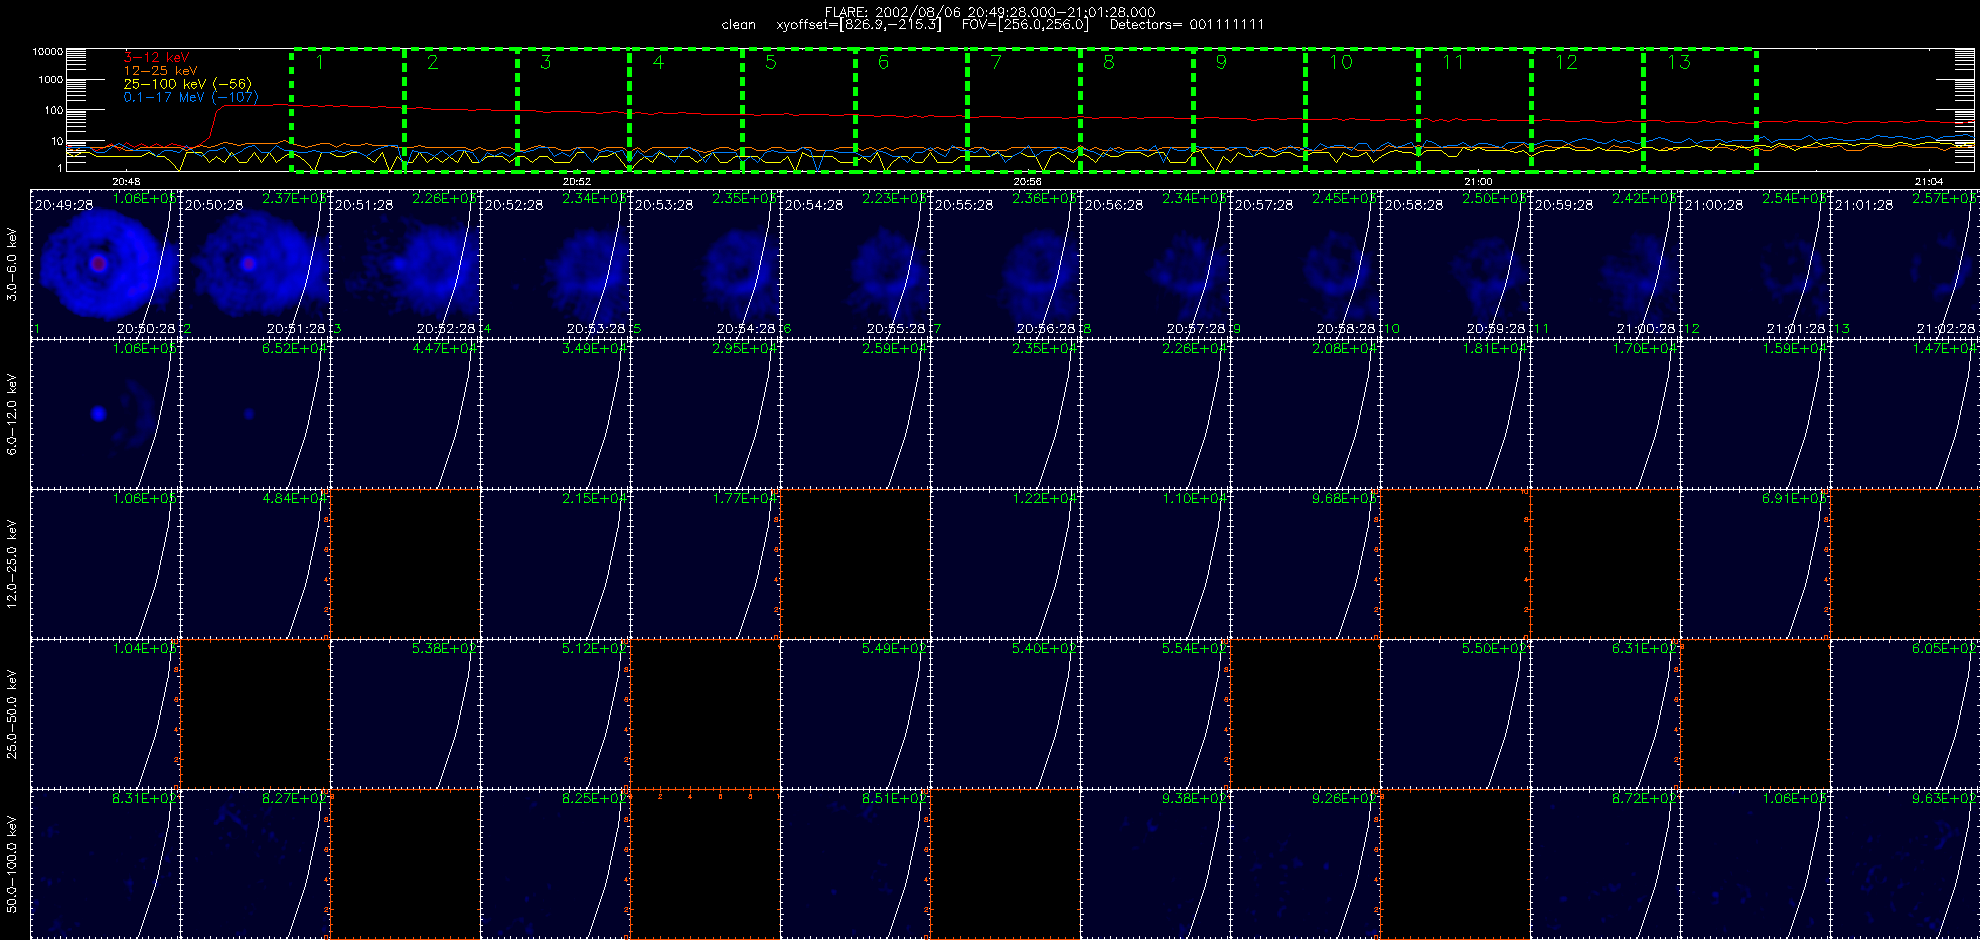Screen dimensions: 1980x940
Task: Open the 25-50 keV image labeled 6.31E+02
Action: tap(1605, 714)
